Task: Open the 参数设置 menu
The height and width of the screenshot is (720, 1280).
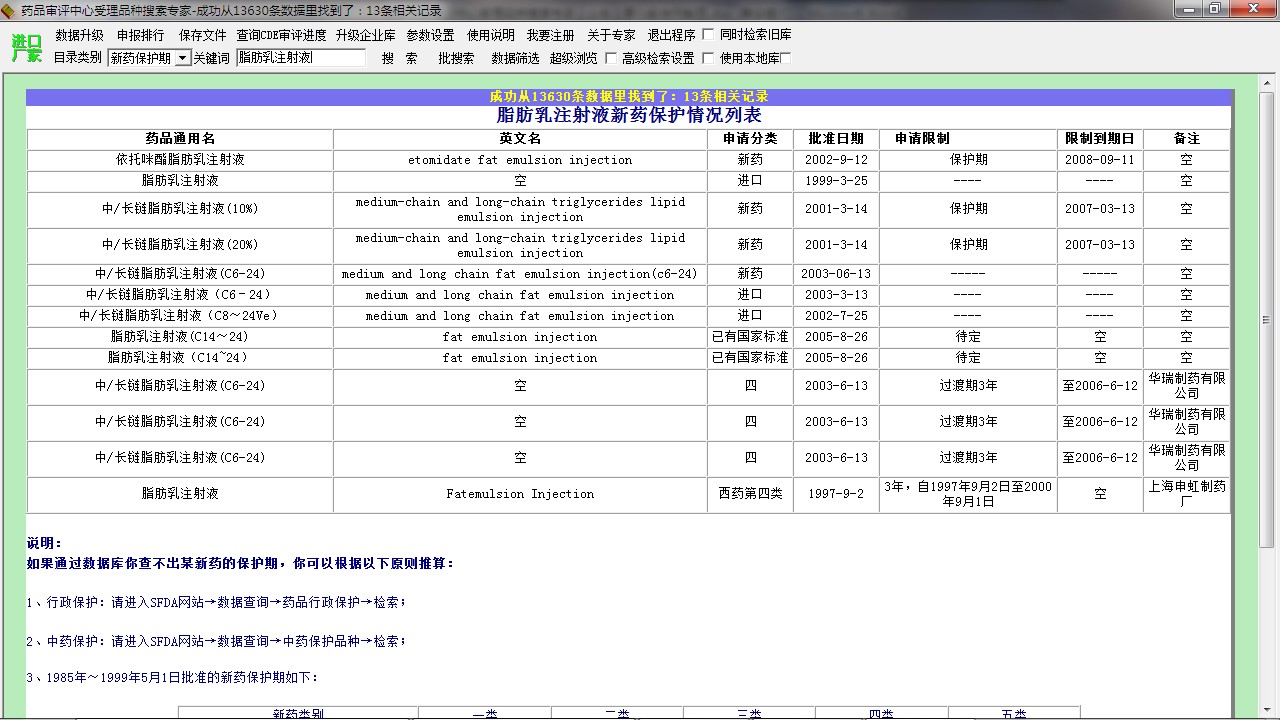Action: point(430,35)
